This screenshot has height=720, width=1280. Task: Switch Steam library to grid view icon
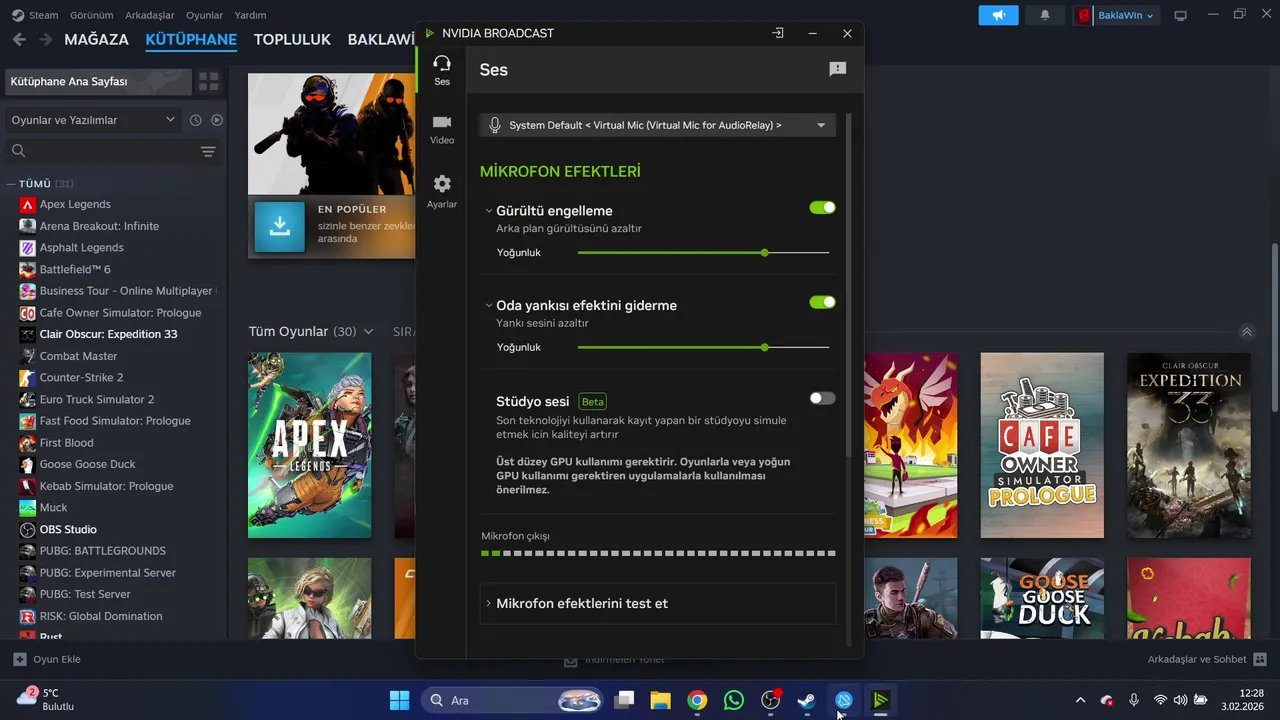point(209,81)
